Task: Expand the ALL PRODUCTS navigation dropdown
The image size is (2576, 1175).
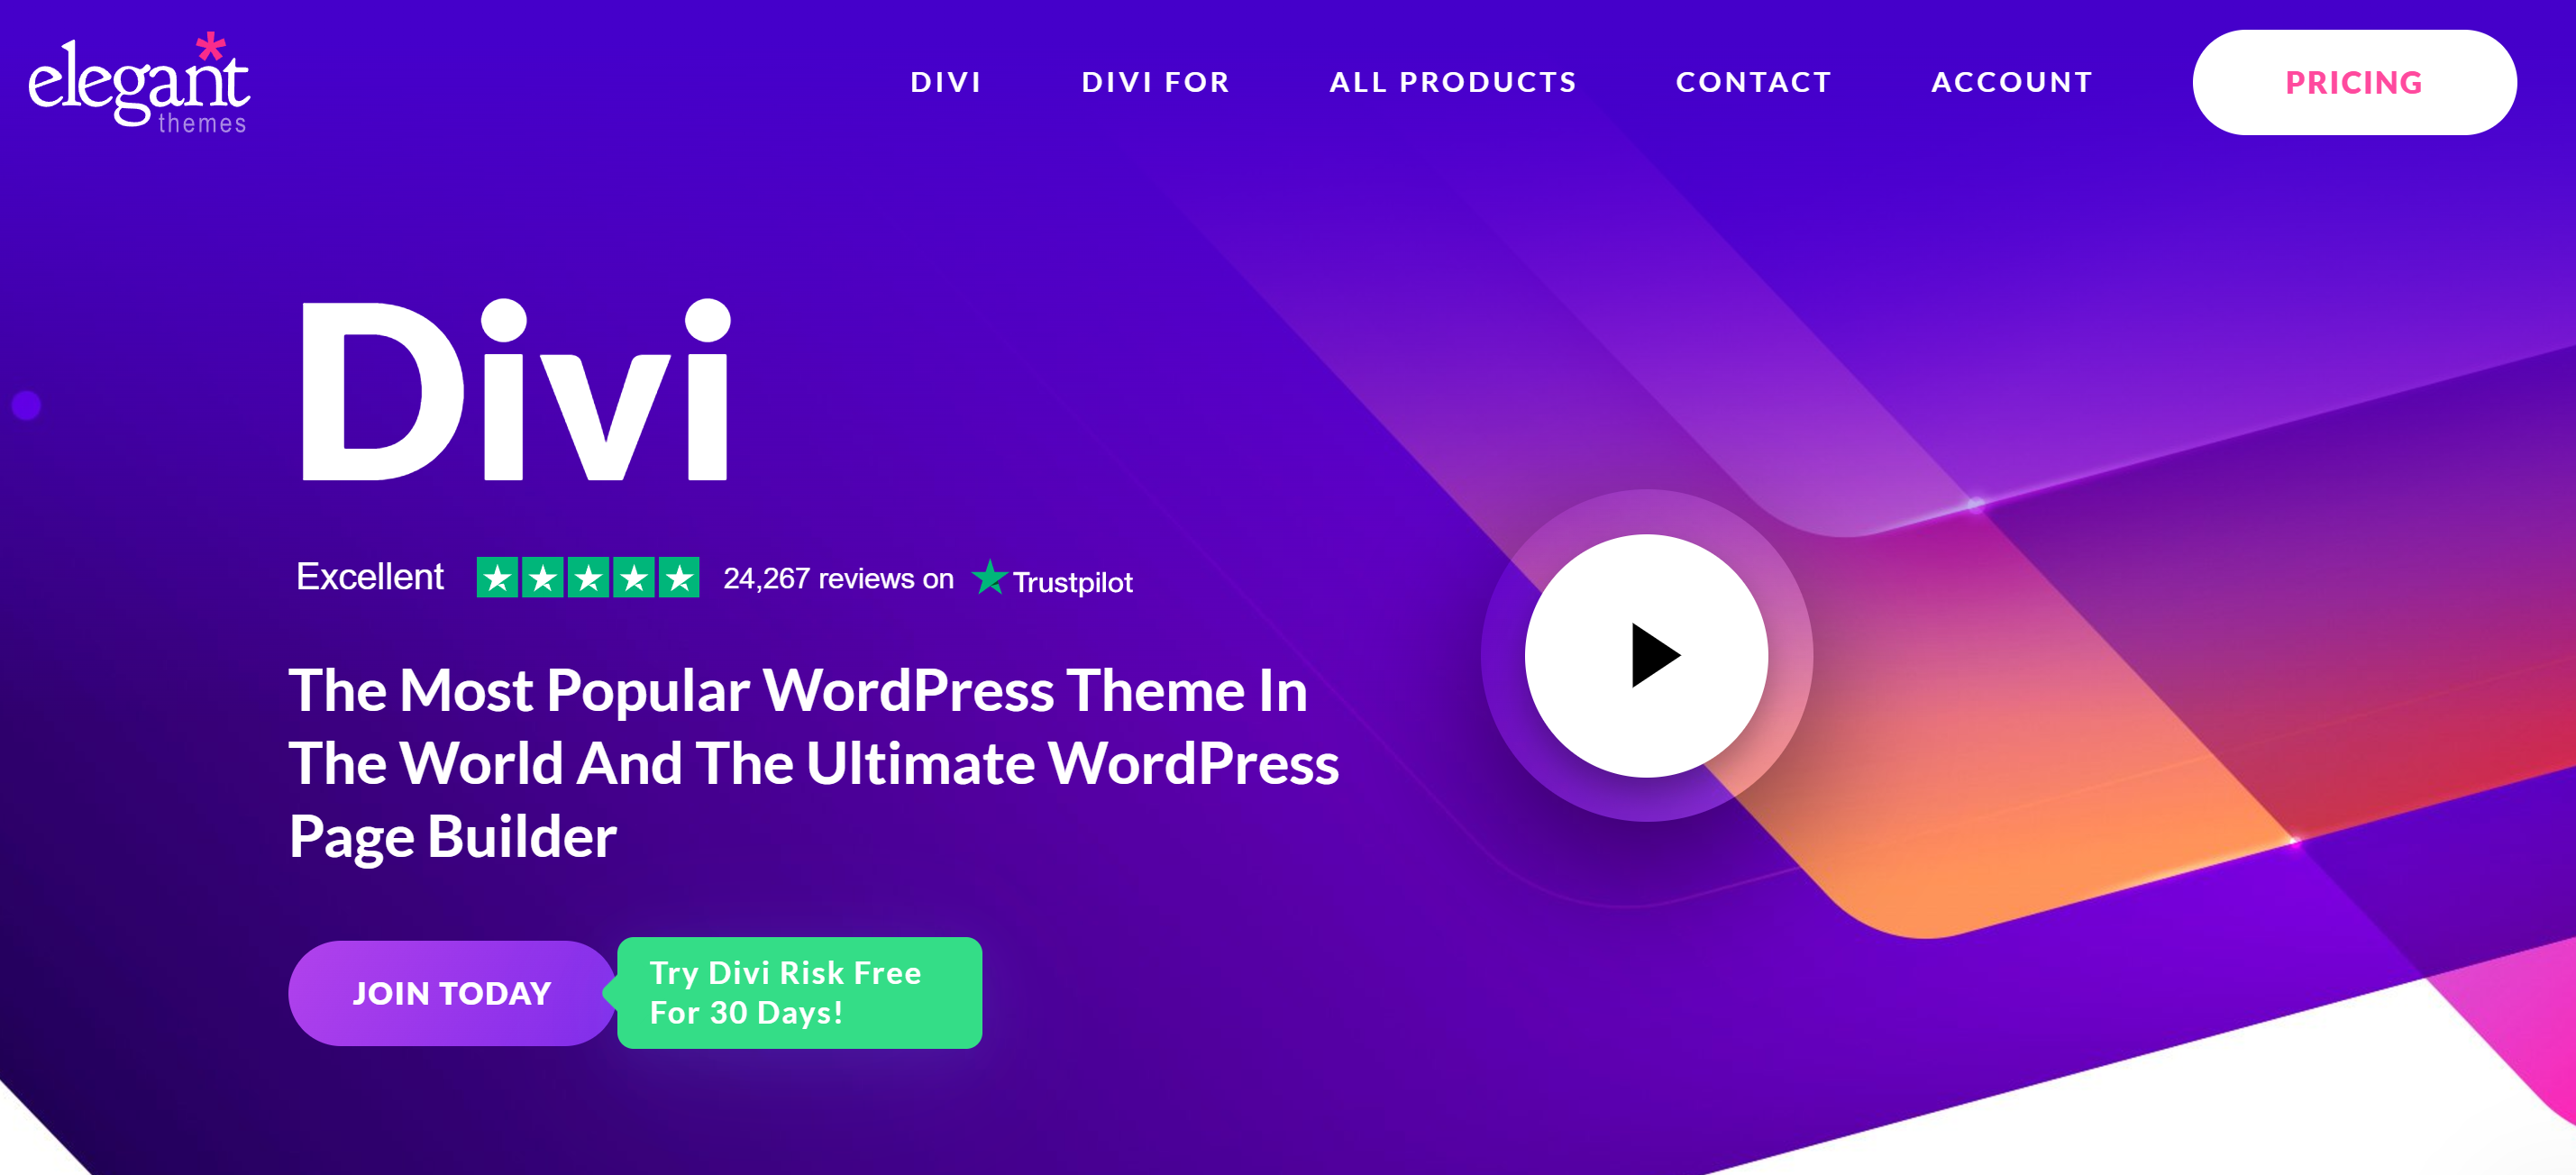Action: [1454, 80]
